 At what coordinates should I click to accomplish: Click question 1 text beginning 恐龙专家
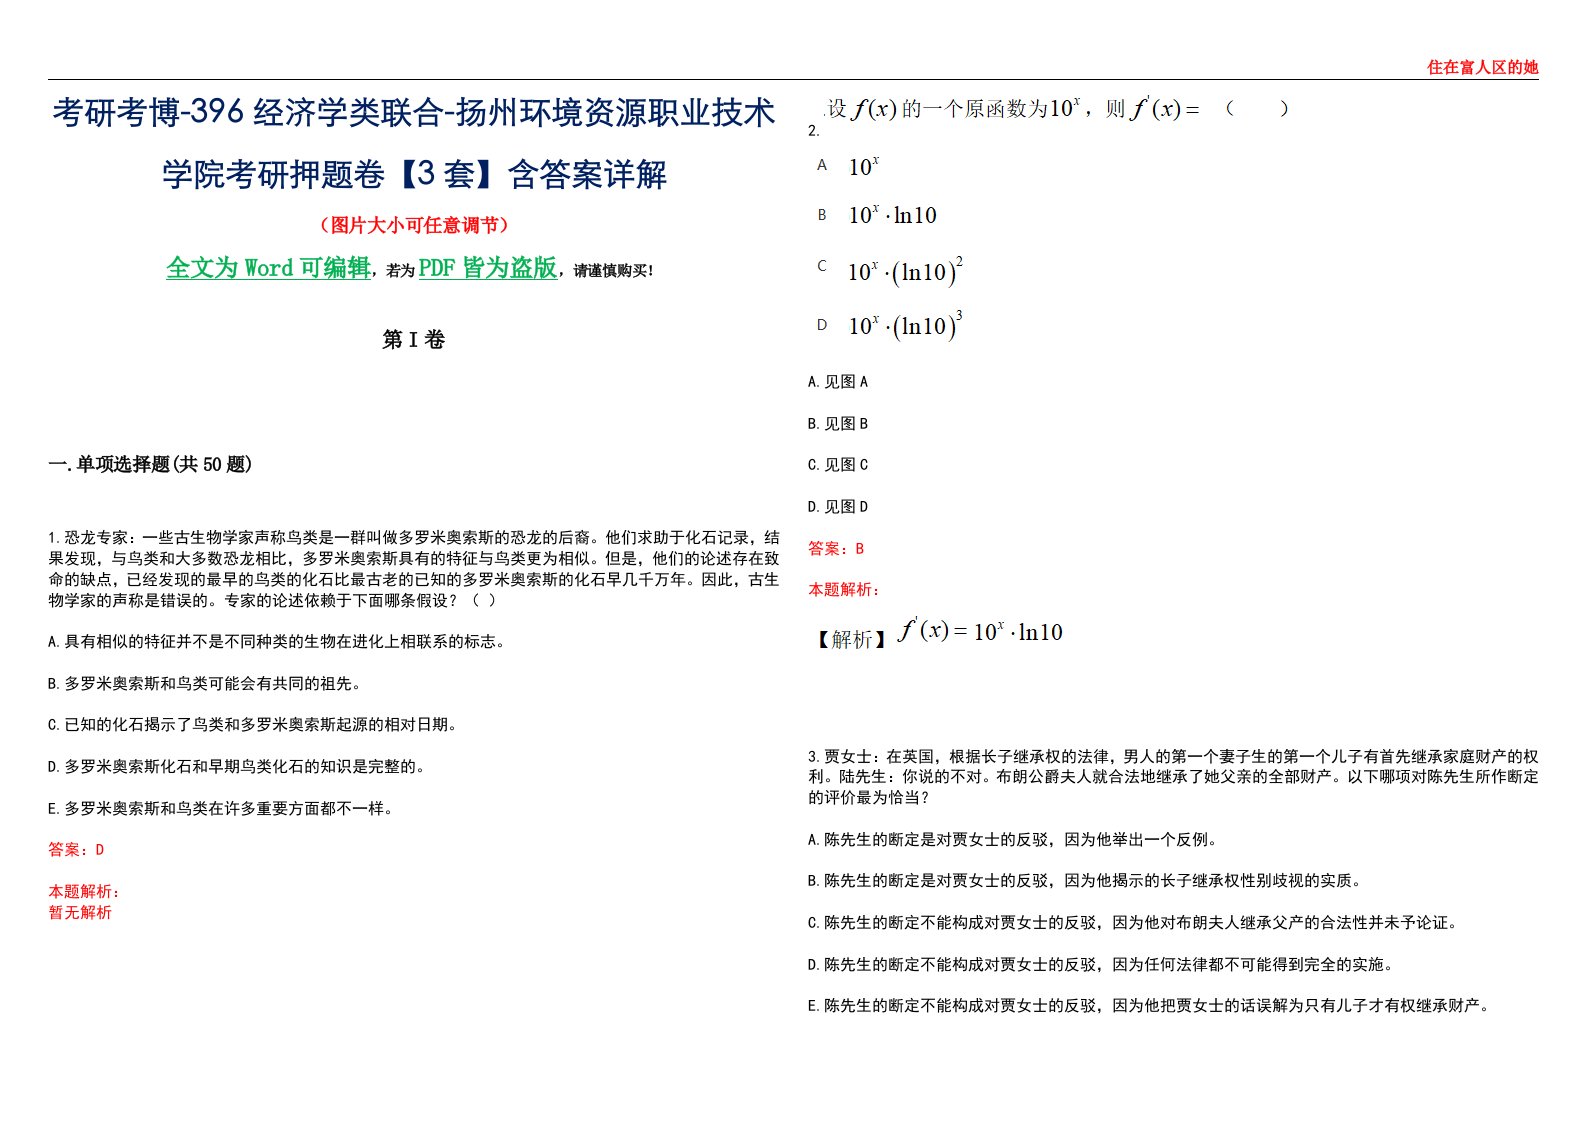(x=413, y=569)
